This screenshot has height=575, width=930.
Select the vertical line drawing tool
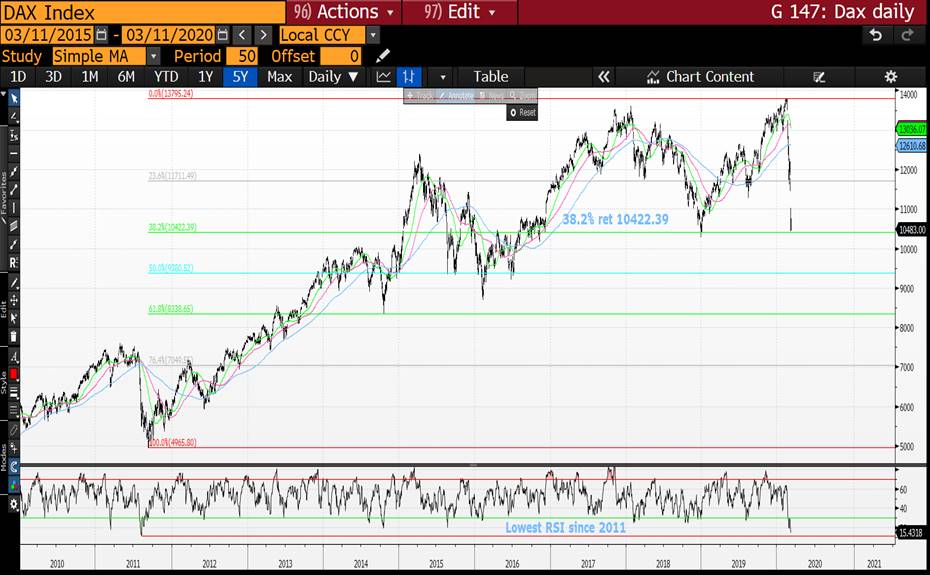click(14, 208)
